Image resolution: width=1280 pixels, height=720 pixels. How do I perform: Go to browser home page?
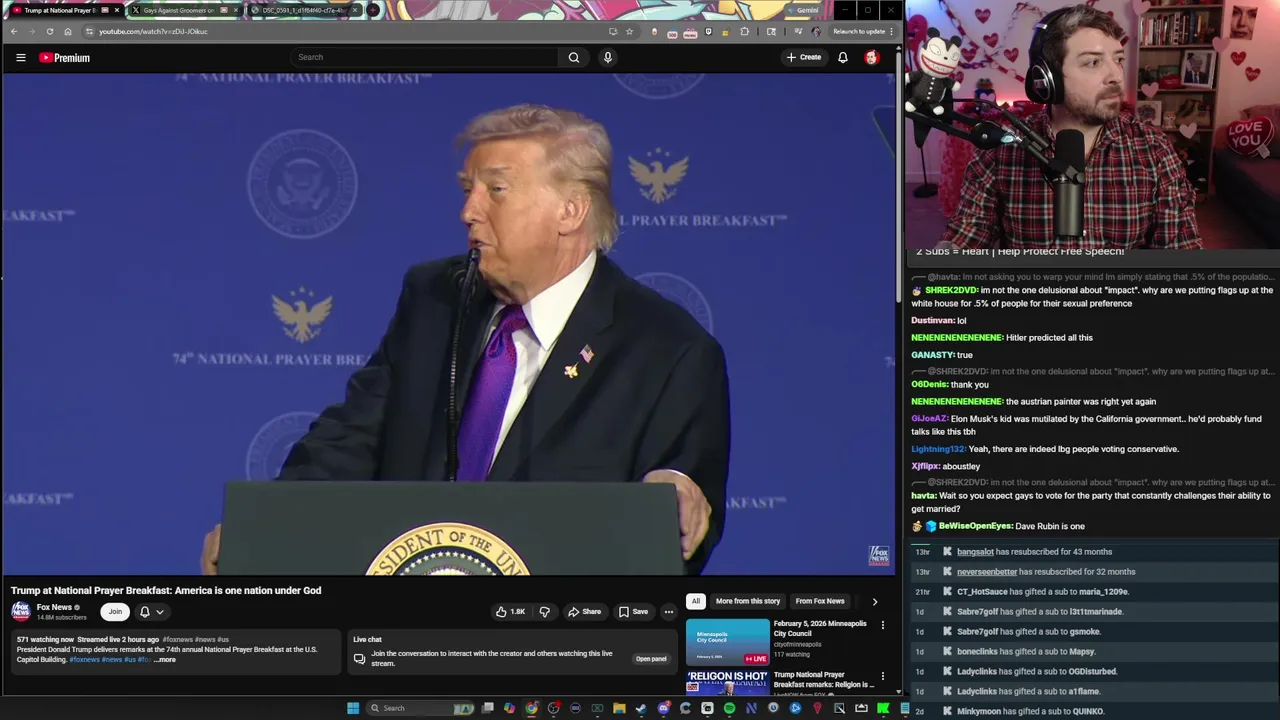(x=68, y=31)
